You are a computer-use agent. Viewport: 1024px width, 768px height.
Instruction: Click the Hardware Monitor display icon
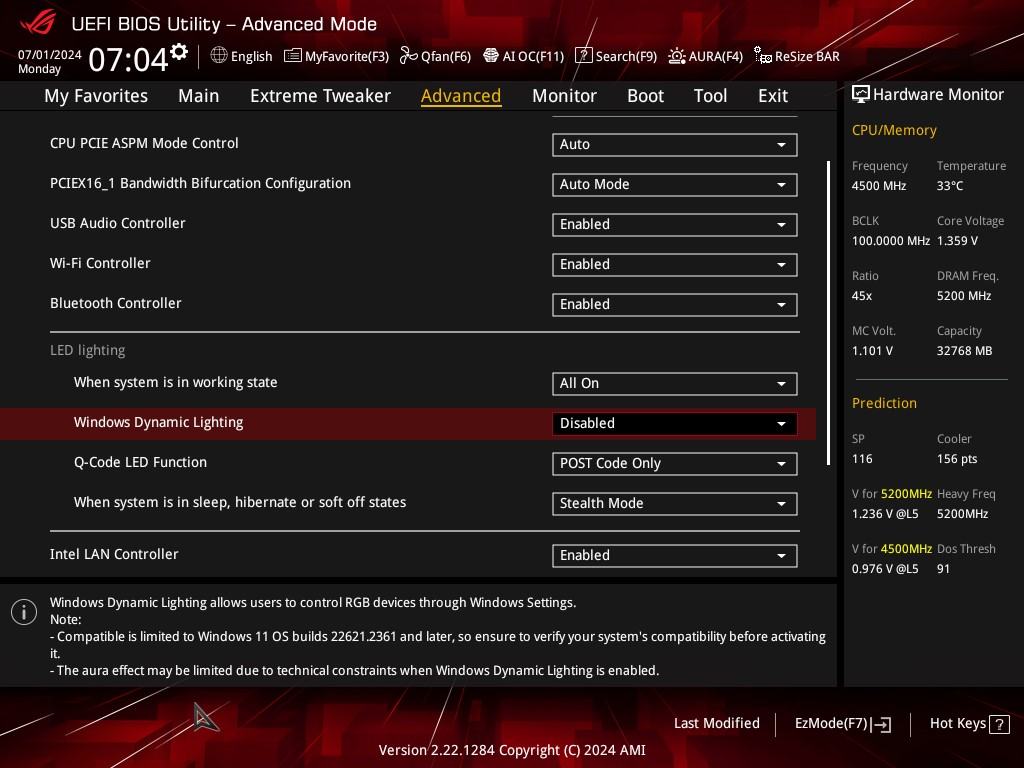tap(861, 94)
